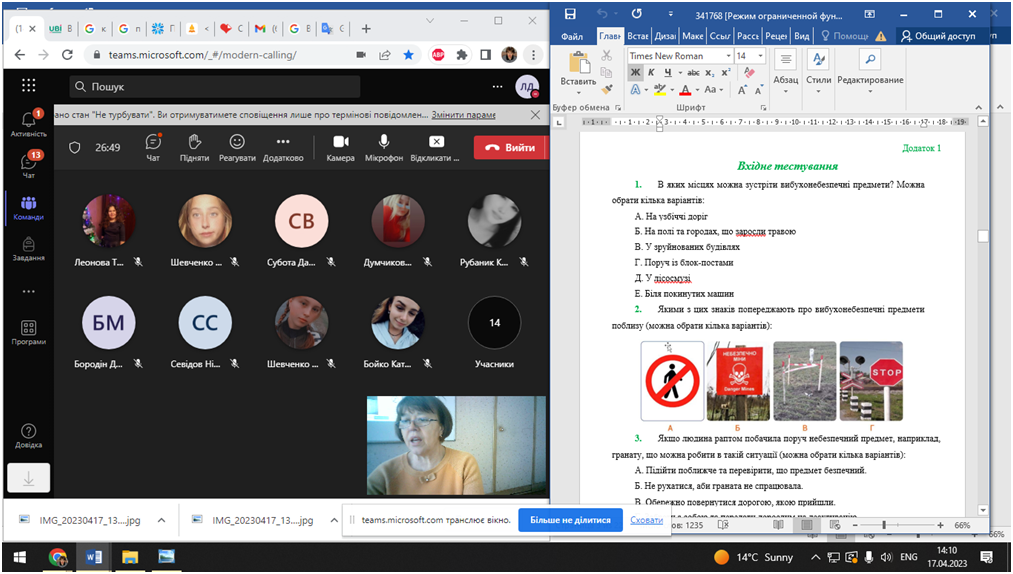
Task: Click Більше не ділитися stop sharing button
Action: coord(570,520)
